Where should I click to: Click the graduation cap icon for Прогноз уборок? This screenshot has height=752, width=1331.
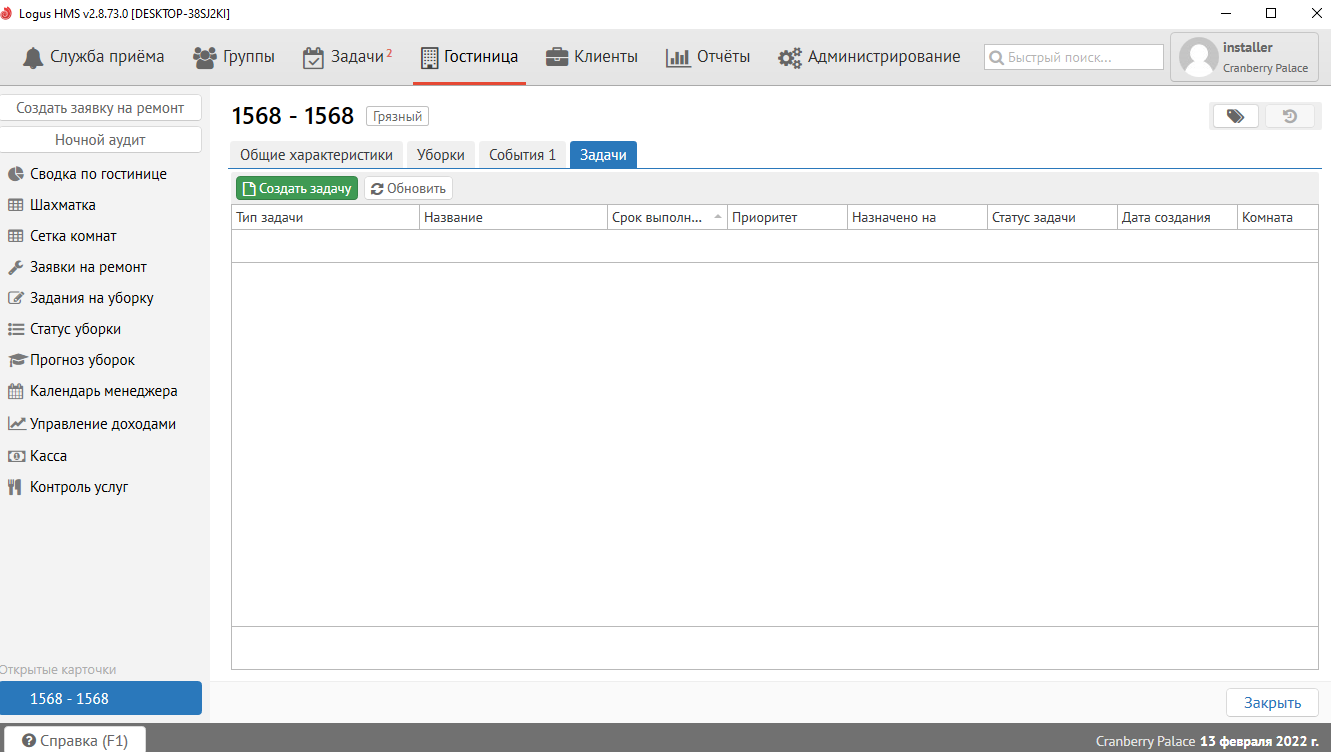coord(16,360)
